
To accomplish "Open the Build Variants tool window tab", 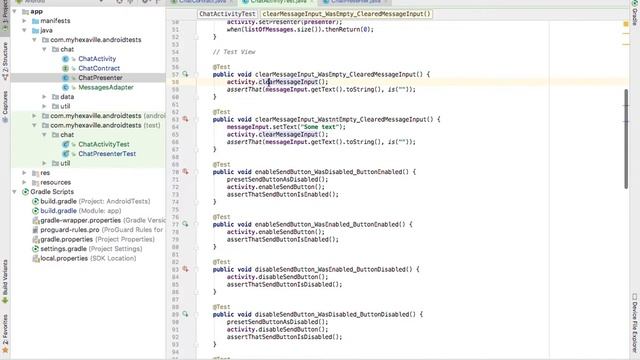I will pyautogui.click(x=5, y=282).
